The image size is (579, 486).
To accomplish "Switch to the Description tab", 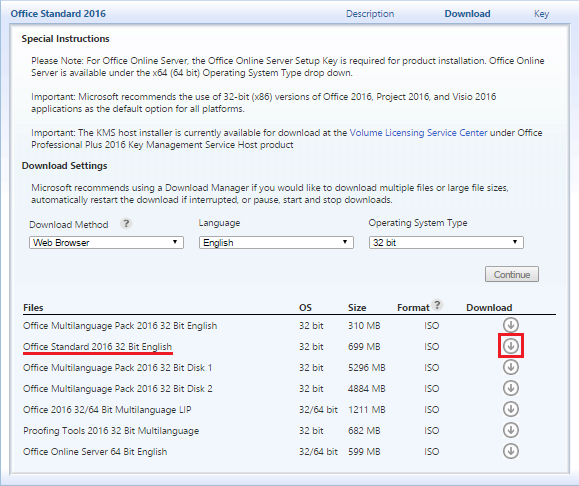I will click(370, 14).
